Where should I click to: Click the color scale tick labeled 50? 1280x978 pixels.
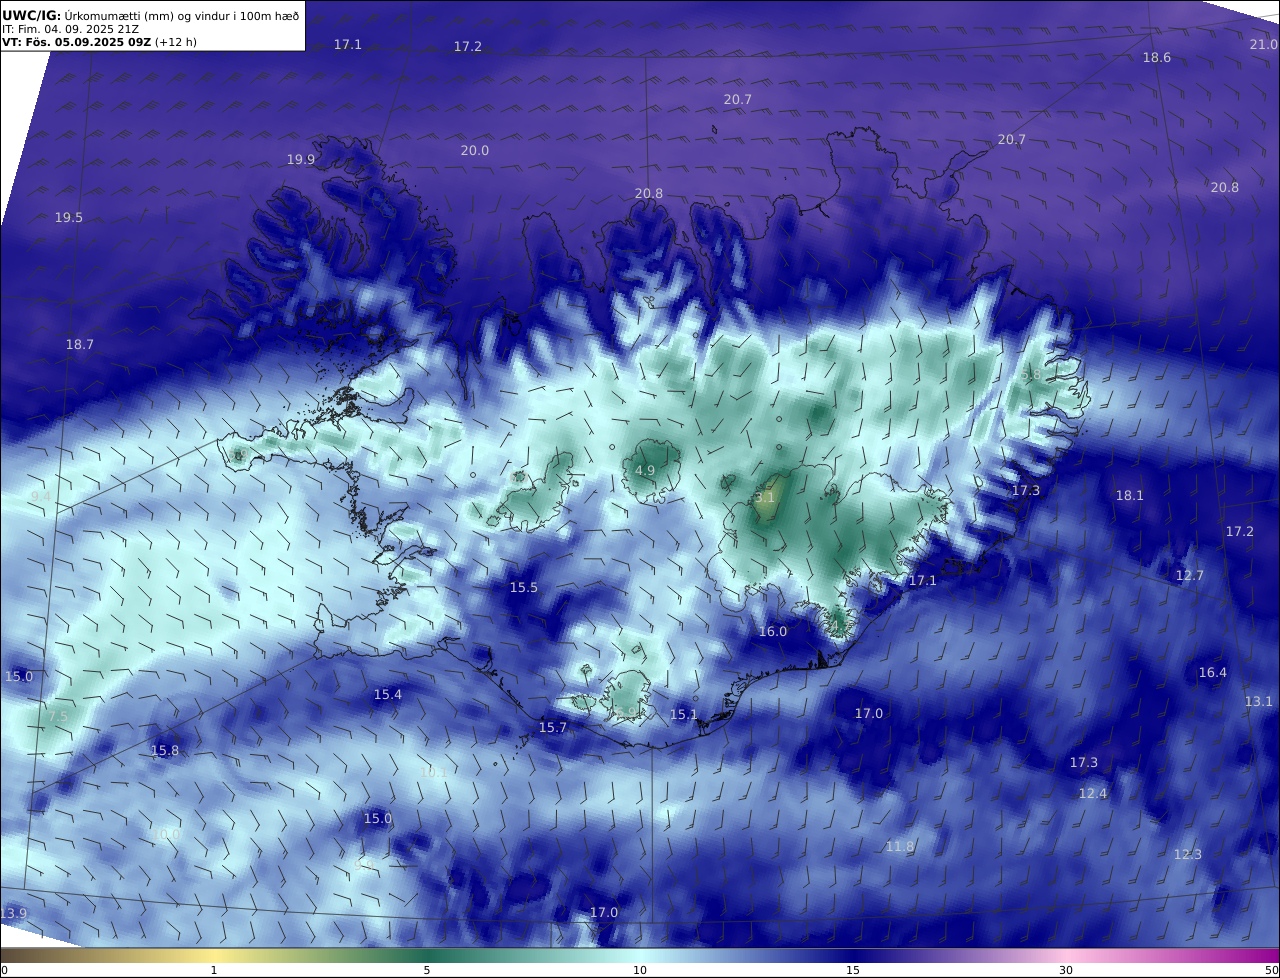click(x=1272, y=970)
